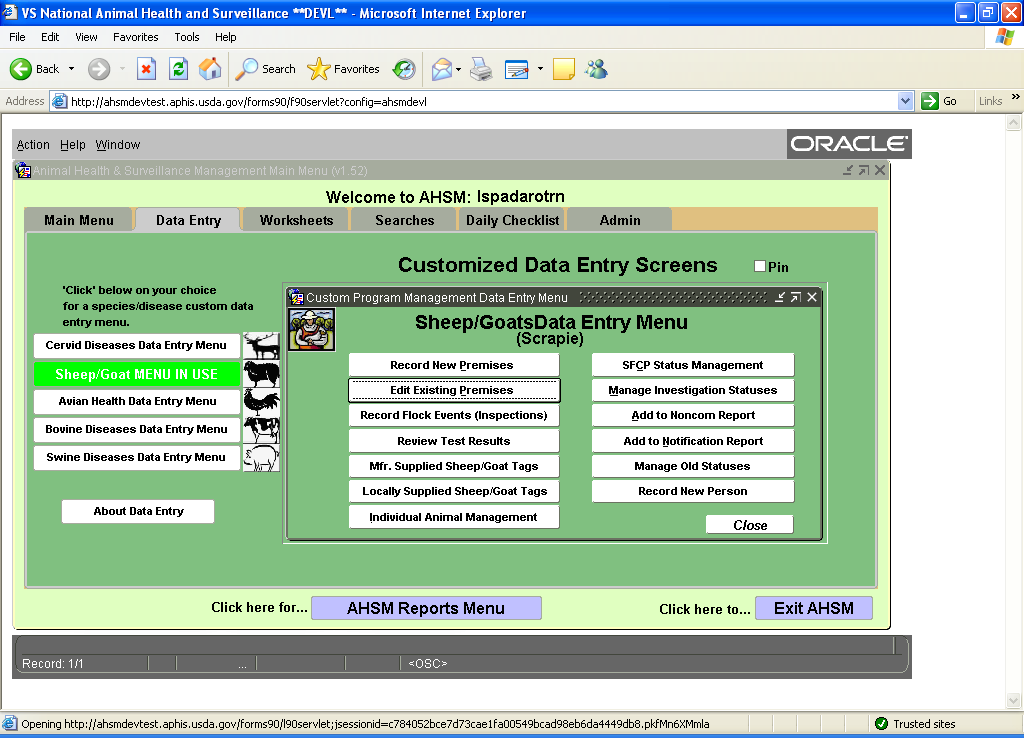Click the deer icon beside Cervid Diseases
This screenshot has height=738, width=1024.
tap(261, 346)
